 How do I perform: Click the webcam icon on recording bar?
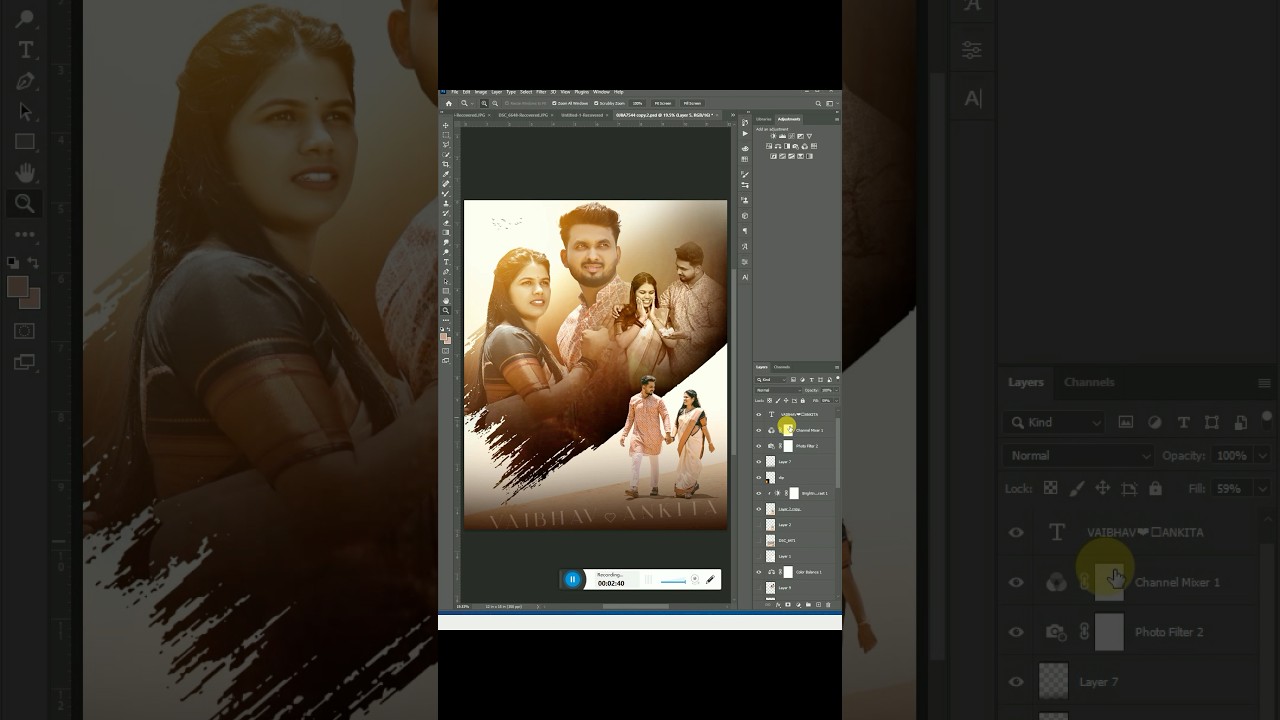coord(695,579)
